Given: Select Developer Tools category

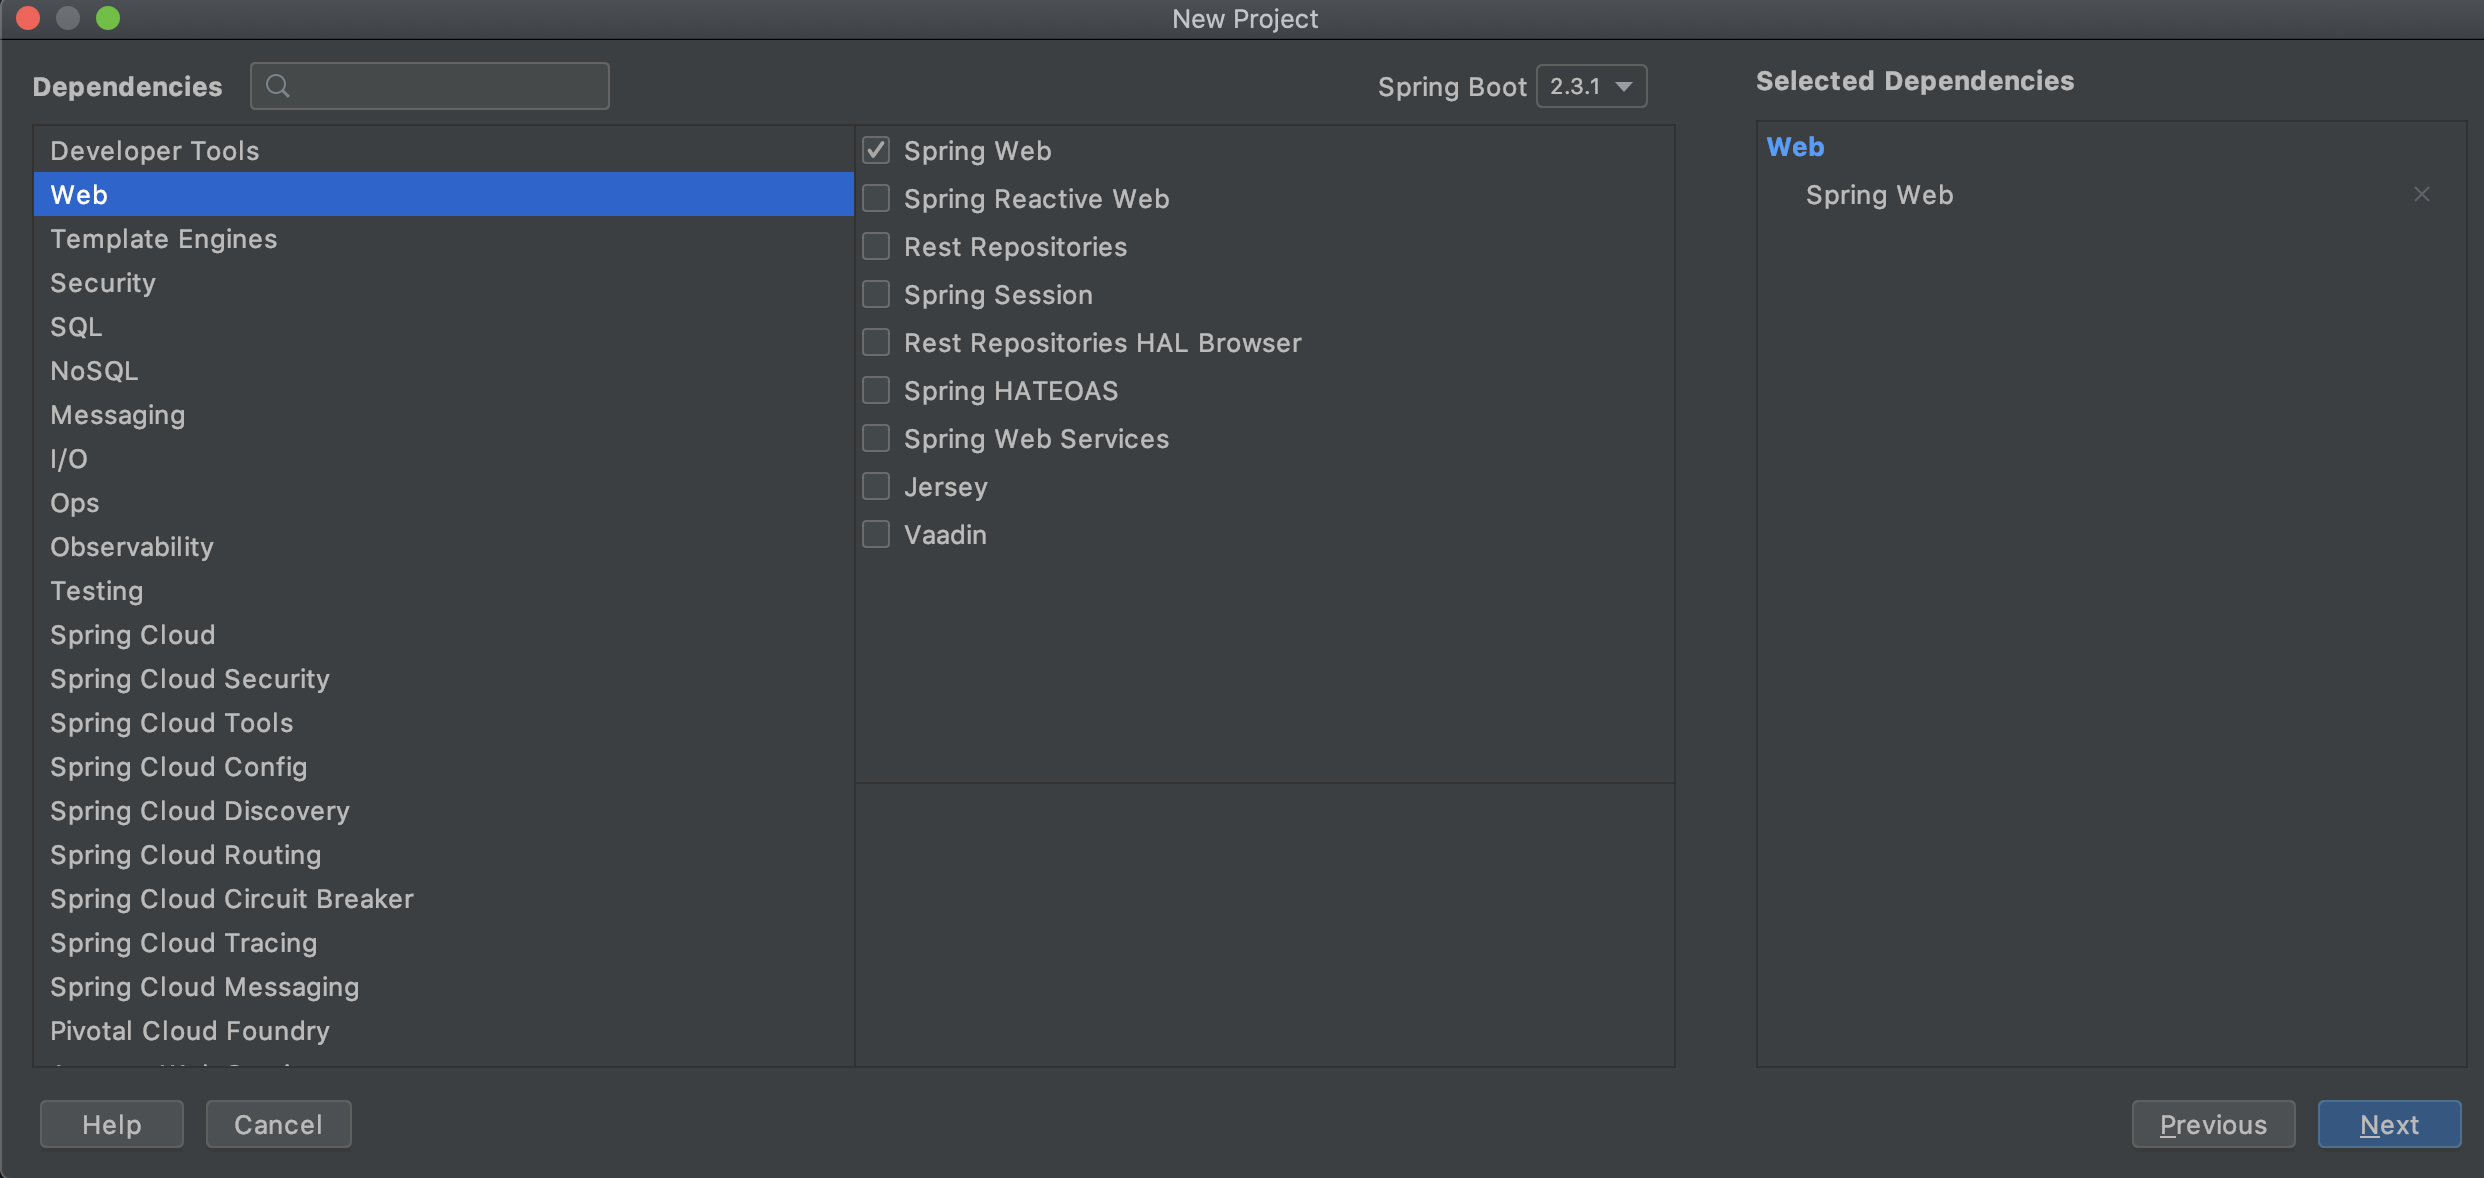Looking at the screenshot, I should point(444,150).
